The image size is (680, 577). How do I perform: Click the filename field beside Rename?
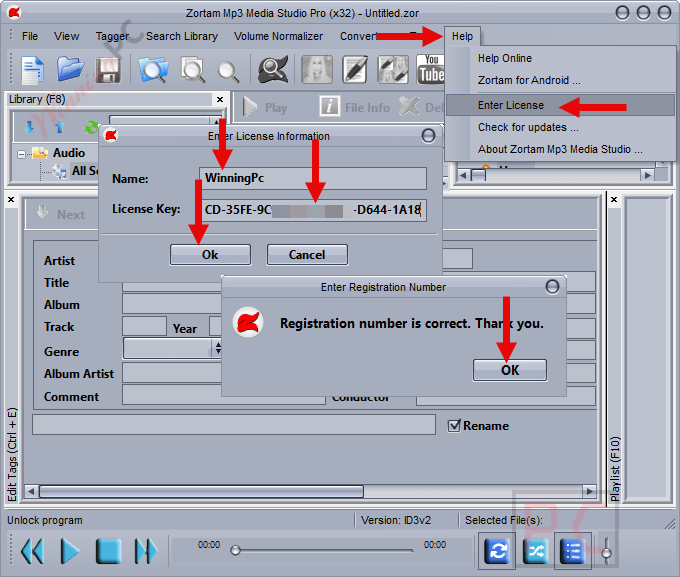tap(234, 425)
